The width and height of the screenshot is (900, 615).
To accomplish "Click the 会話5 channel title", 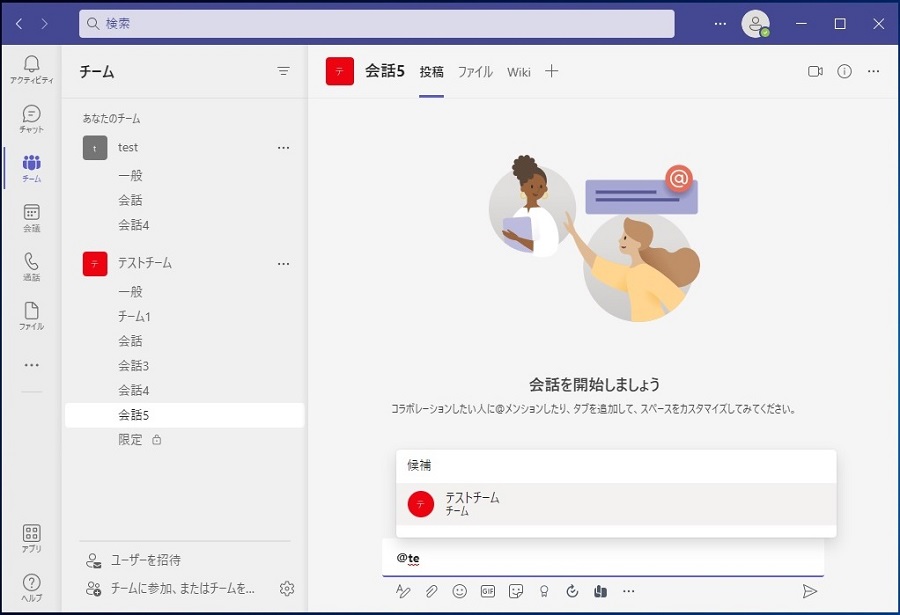I will [385, 71].
